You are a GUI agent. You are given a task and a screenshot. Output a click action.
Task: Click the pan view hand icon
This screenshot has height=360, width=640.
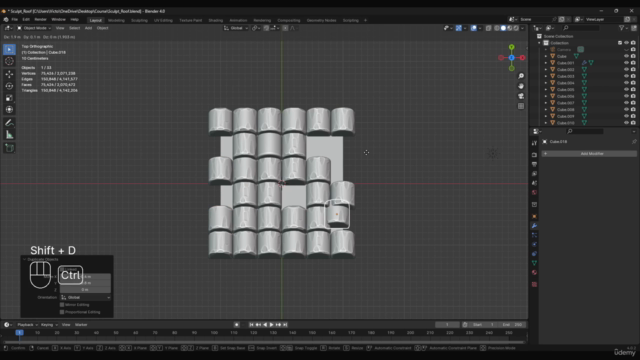521,86
